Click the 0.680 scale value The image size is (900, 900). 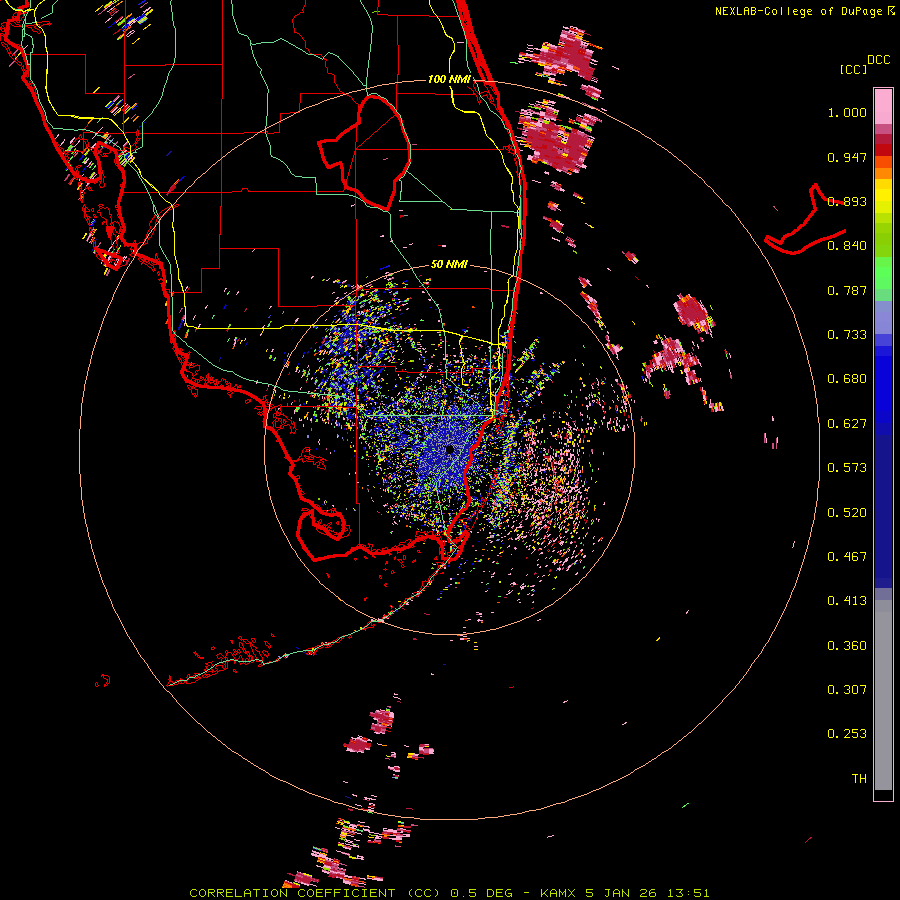(x=847, y=379)
